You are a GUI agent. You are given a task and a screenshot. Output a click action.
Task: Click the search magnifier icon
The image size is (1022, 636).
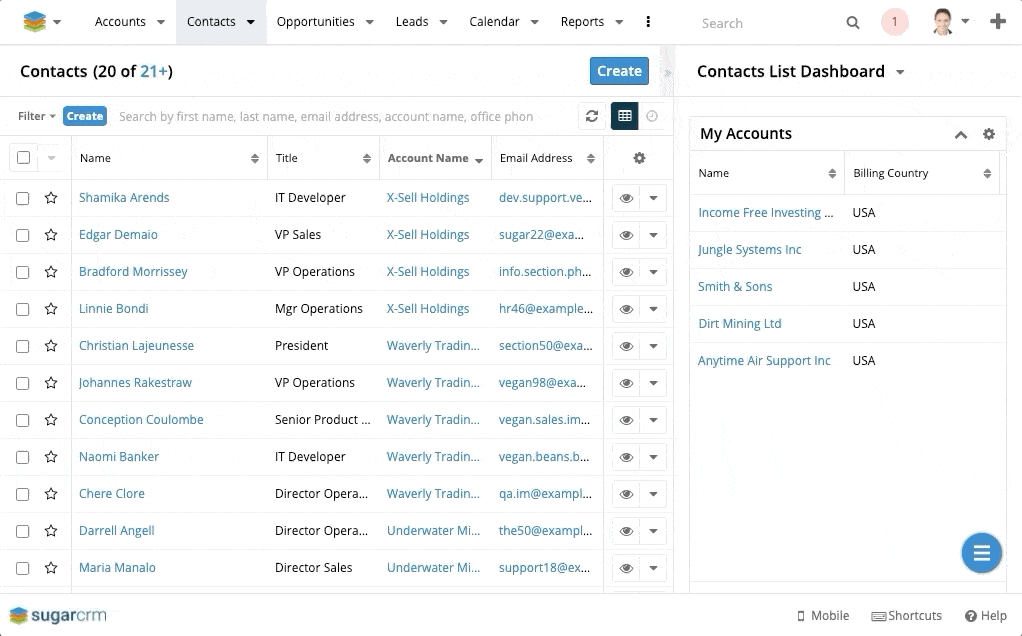[853, 22]
